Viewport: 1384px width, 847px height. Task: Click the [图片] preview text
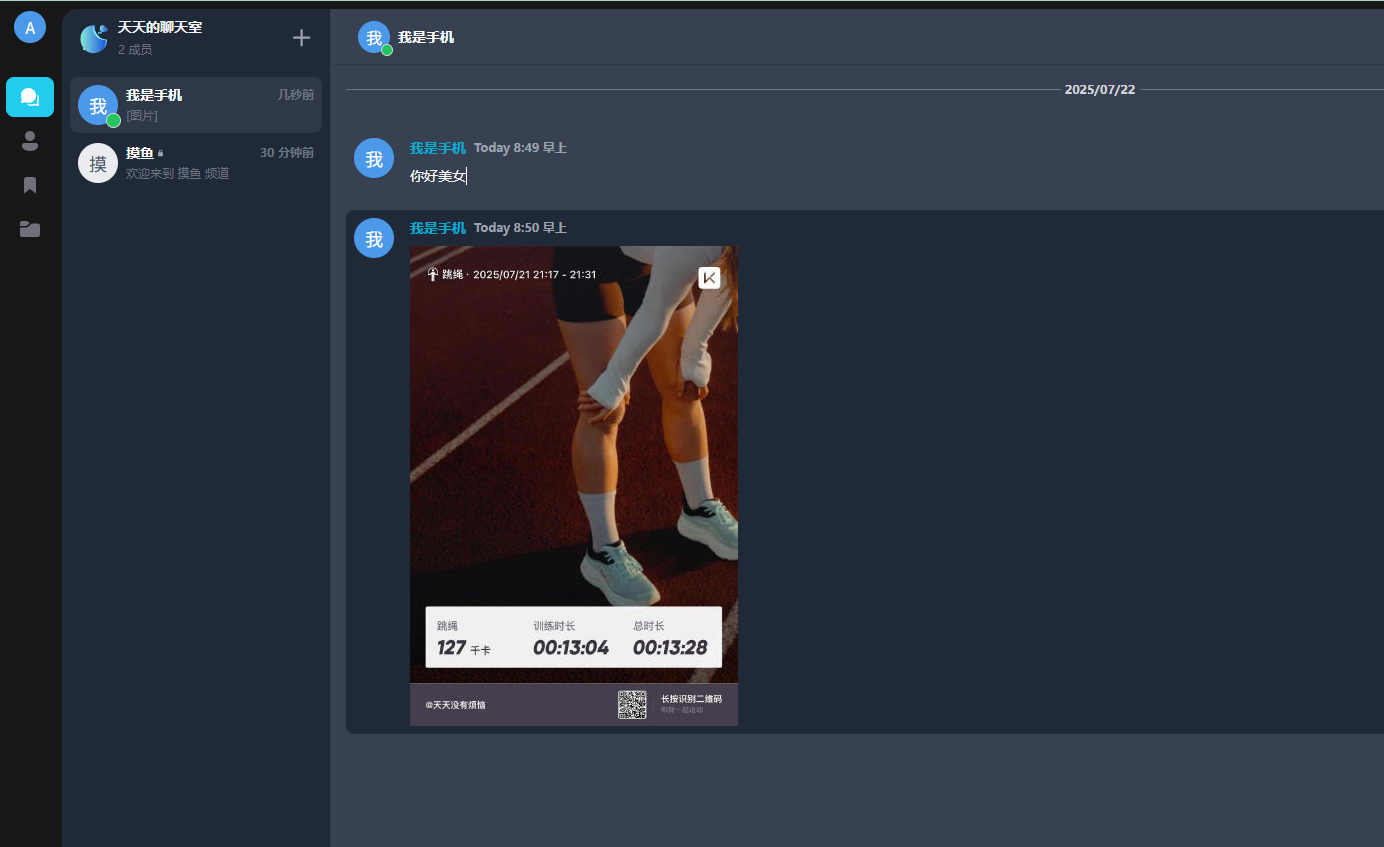pyautogui.click(x=142, y=116)
